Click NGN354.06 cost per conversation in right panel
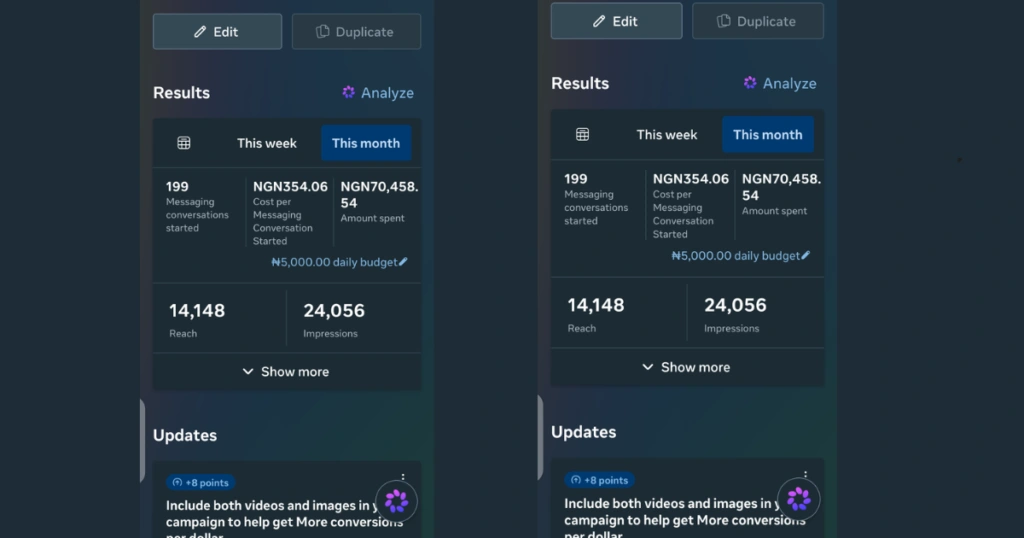This screenshot has width=1024, height=538. click(690, 206)
